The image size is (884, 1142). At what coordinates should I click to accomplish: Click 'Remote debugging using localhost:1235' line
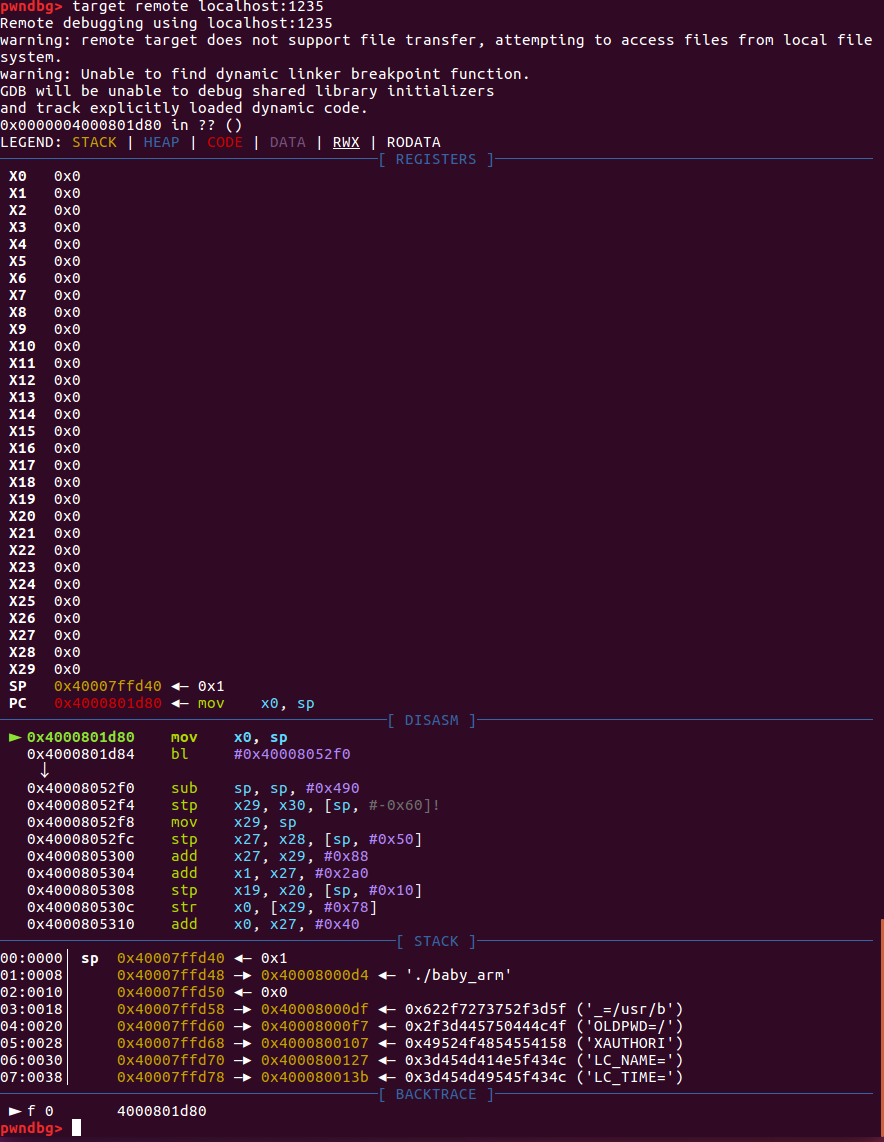pyautogui.click(x=166, y=23)
